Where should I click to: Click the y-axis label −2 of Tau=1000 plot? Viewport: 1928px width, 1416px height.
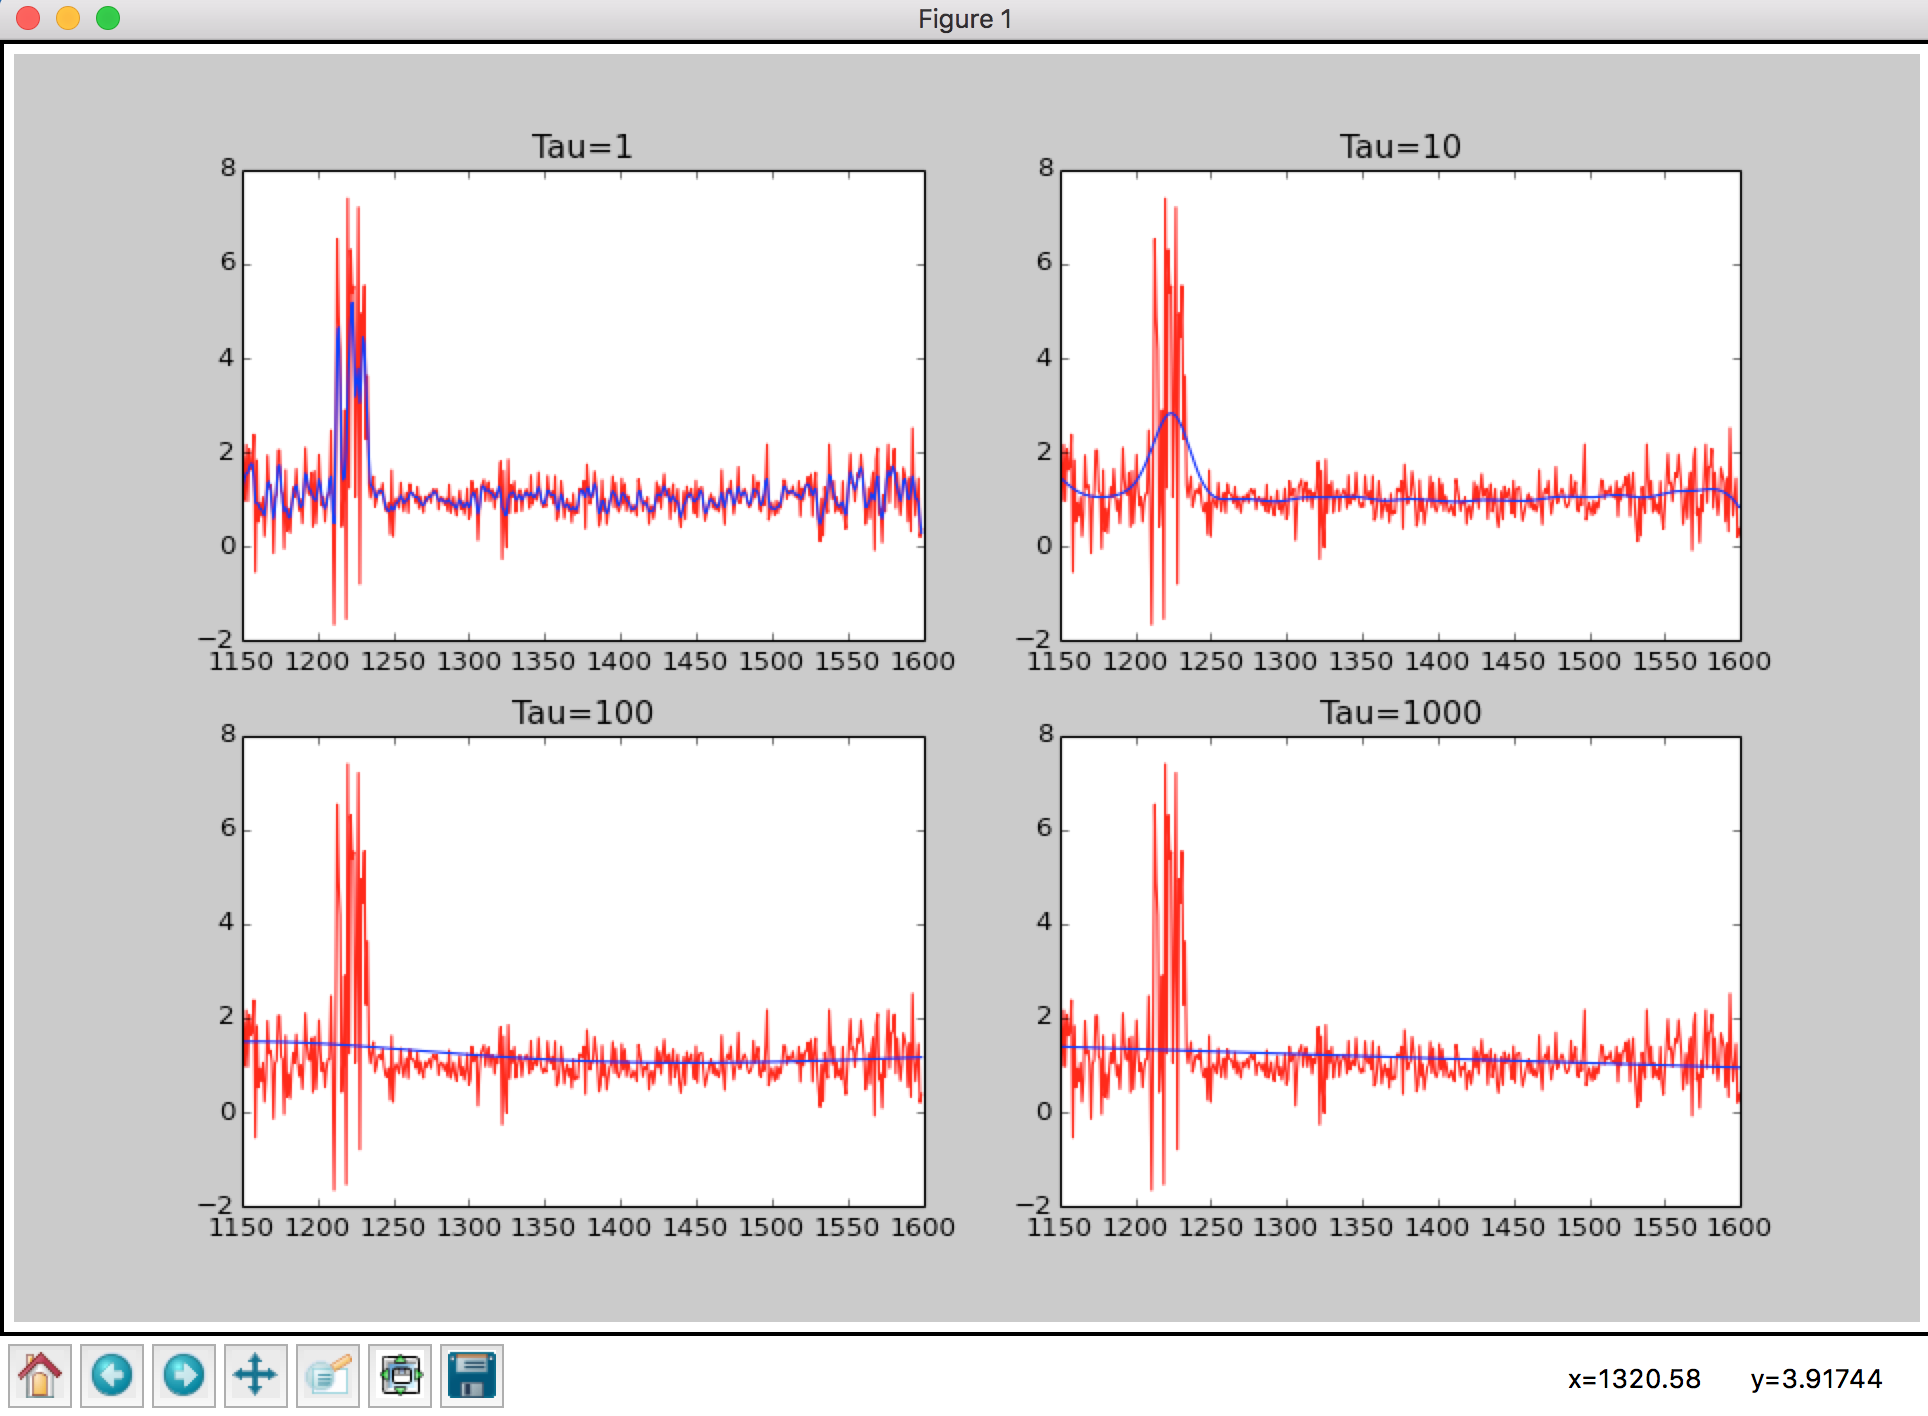coord(1034,1206)
